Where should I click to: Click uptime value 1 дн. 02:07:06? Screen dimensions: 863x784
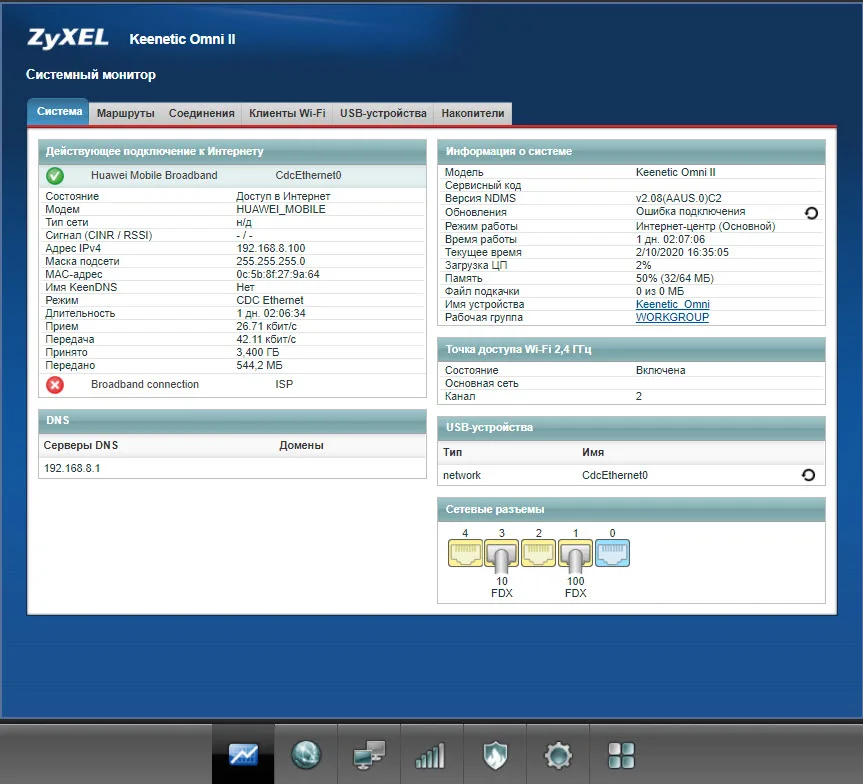click(670, 239)
